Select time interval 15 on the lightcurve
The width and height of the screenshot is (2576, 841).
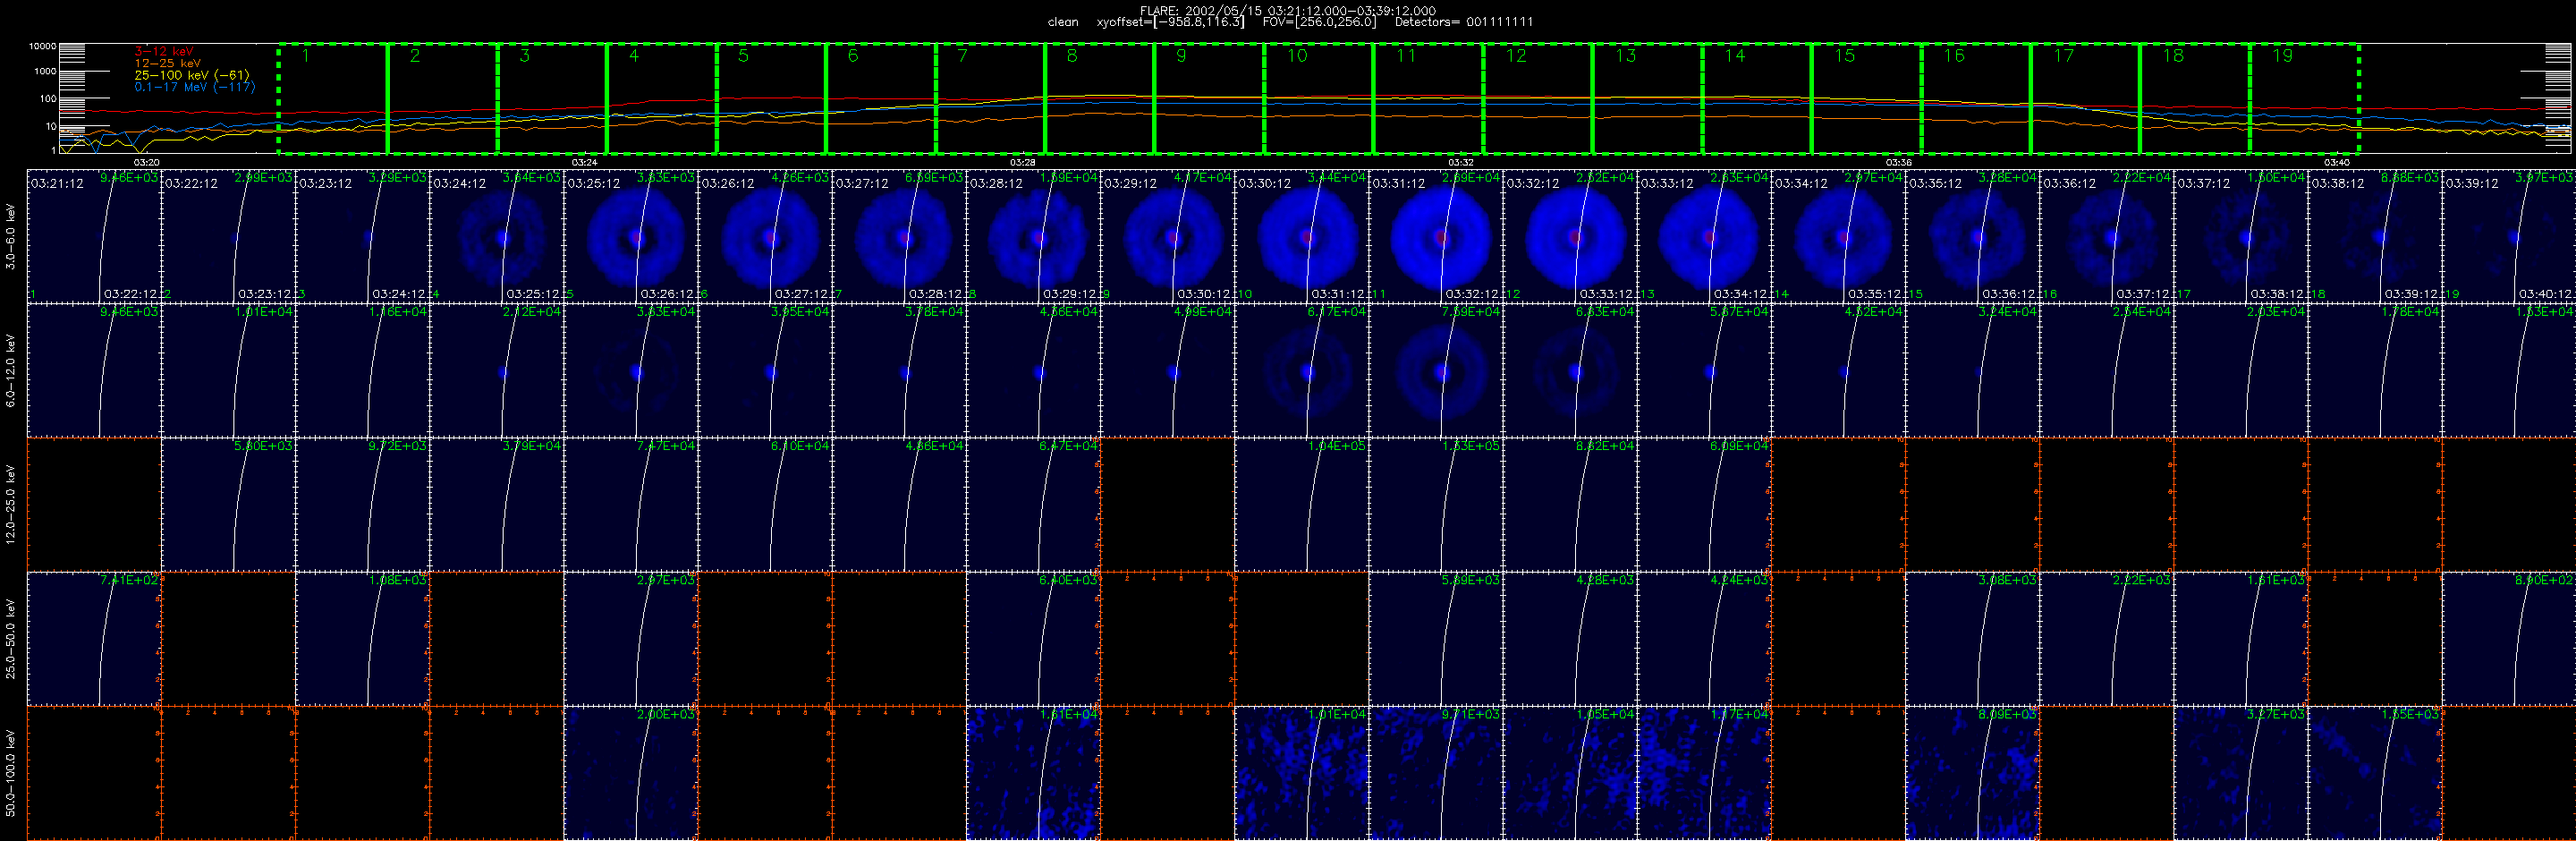(1866, 98)
